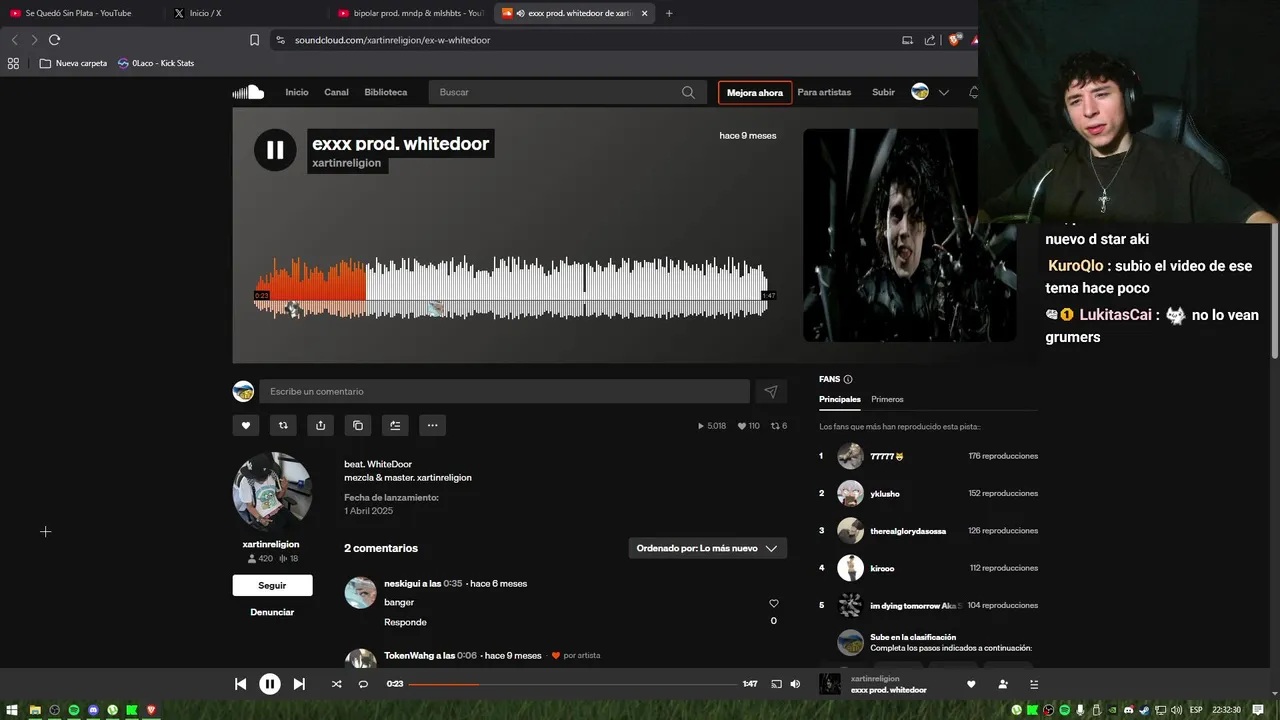Open the play queue list icon
This screenshot has height=720, width=1280.
[1034, 684]
